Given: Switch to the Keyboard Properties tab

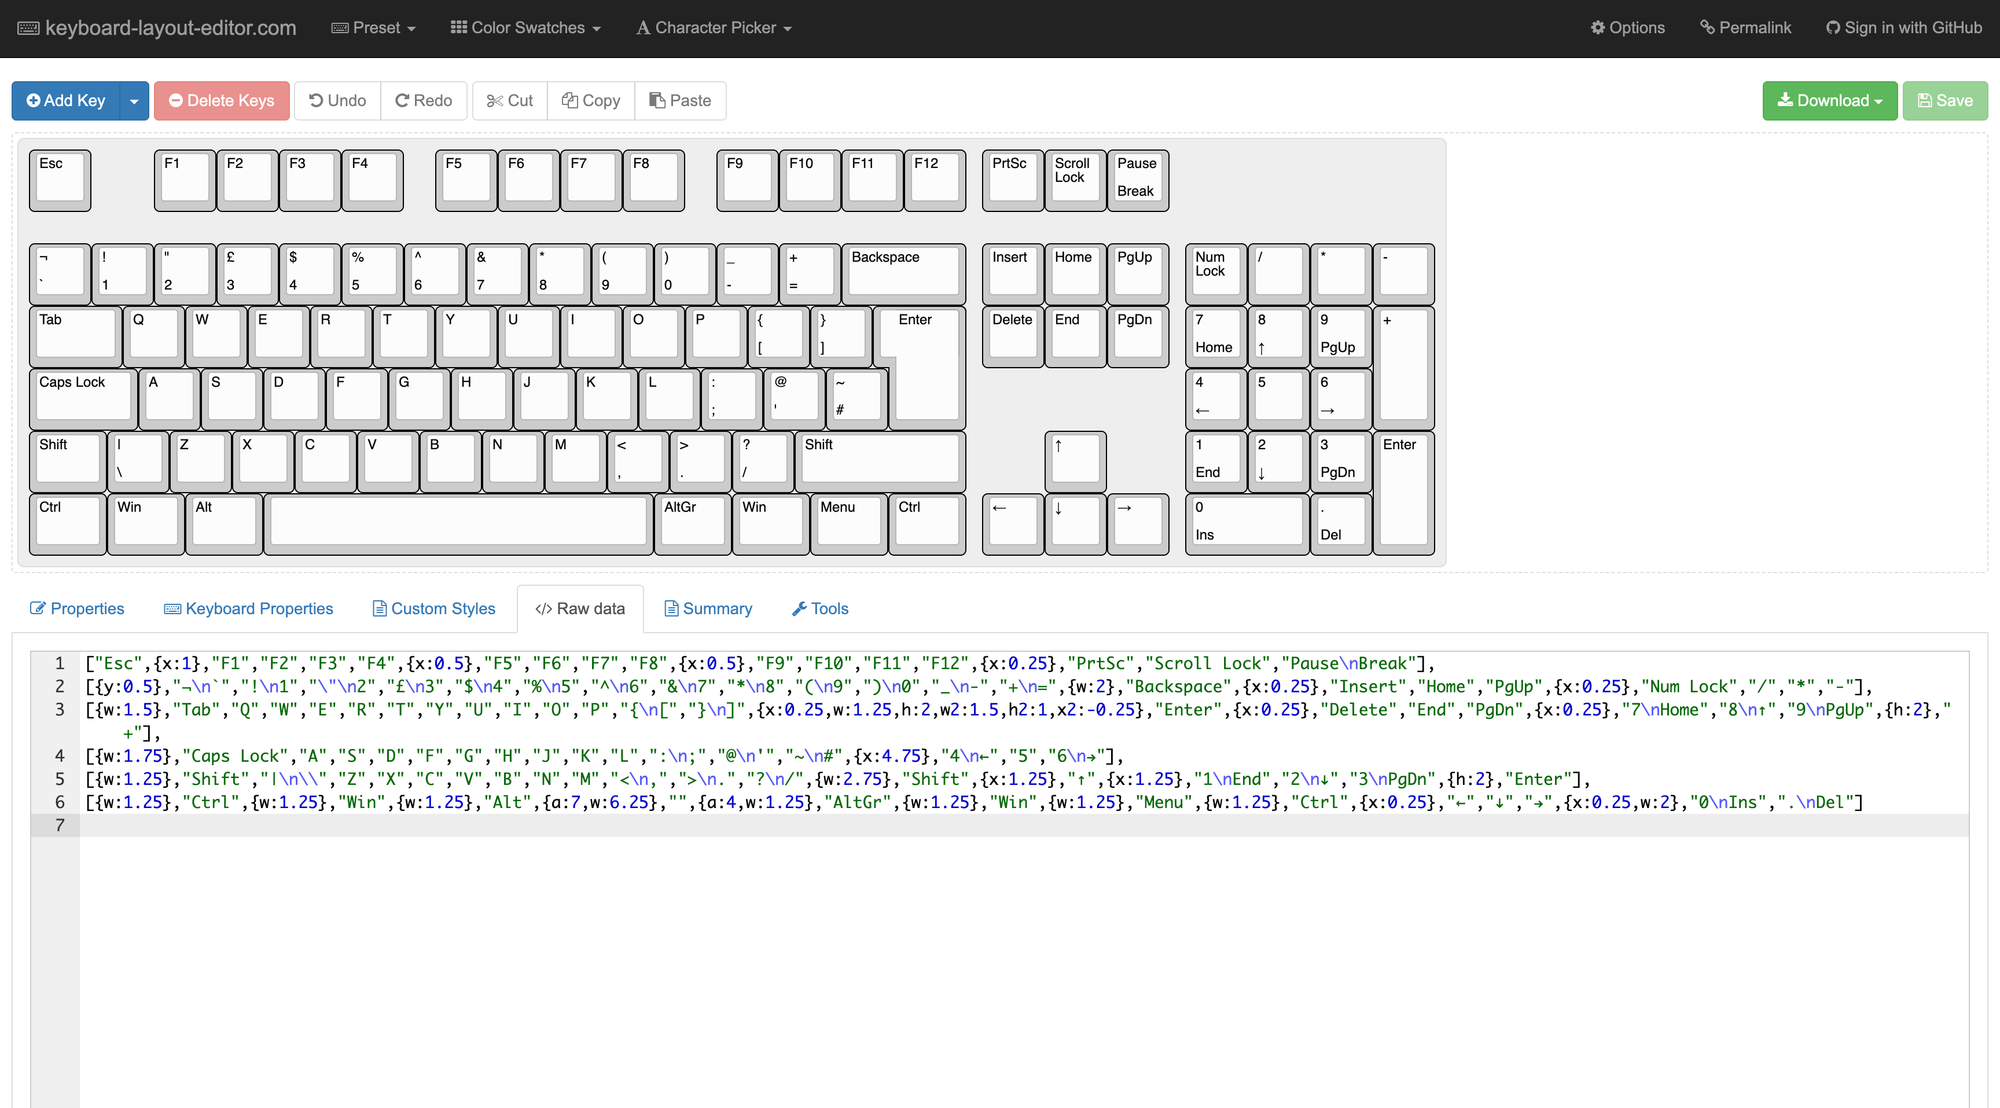Looking at the screenshot, I should [248, 608].
